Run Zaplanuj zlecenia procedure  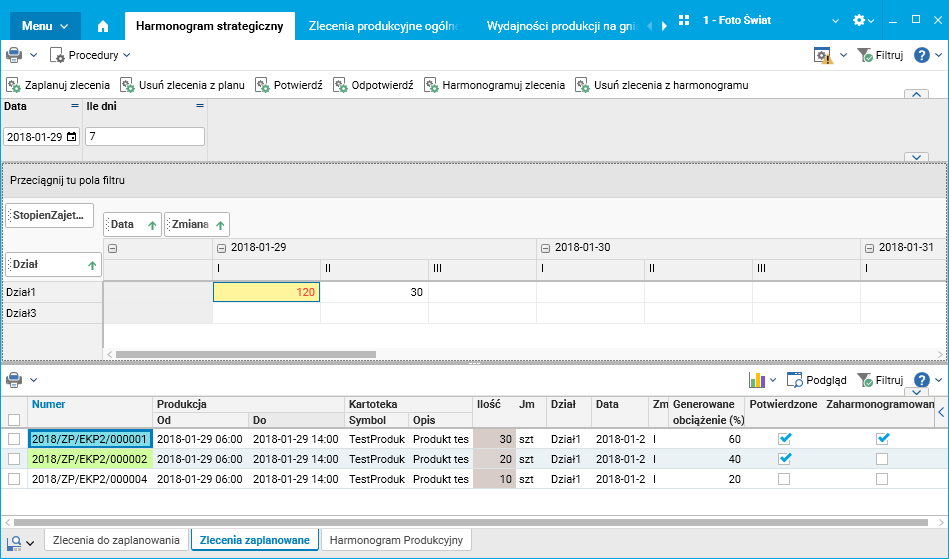(x=58, y=85)
